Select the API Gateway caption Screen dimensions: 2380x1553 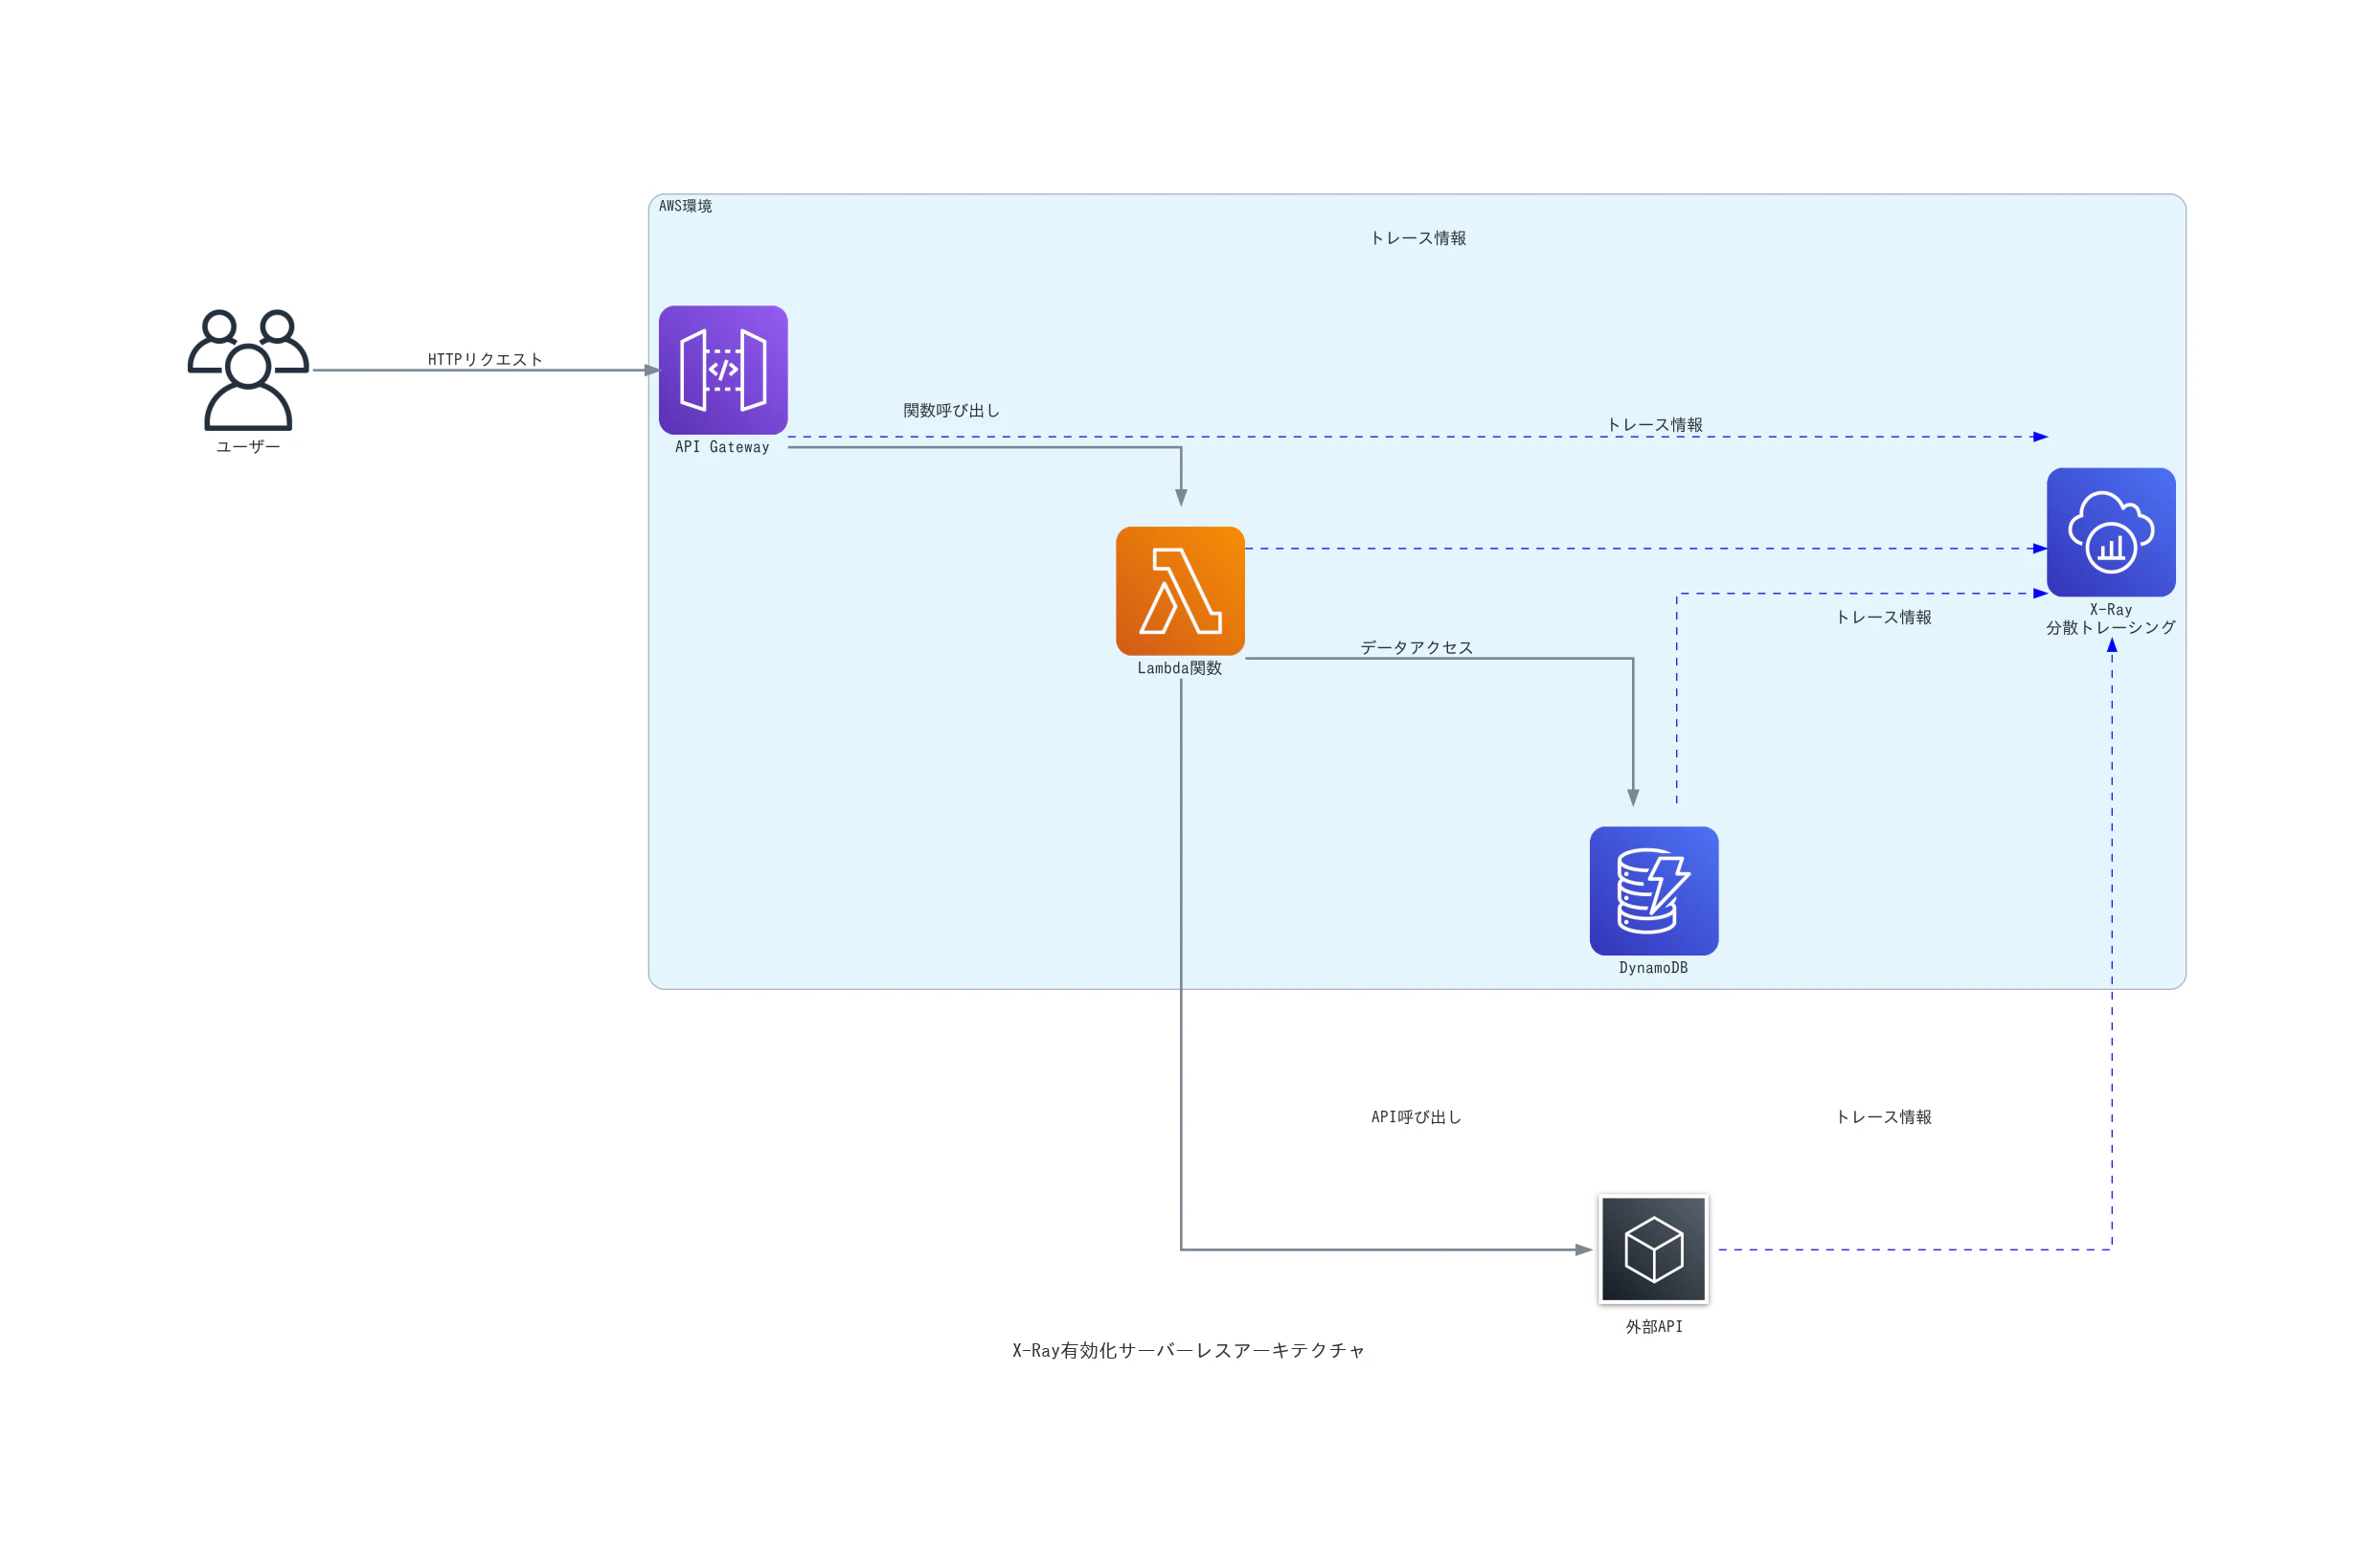722,447
